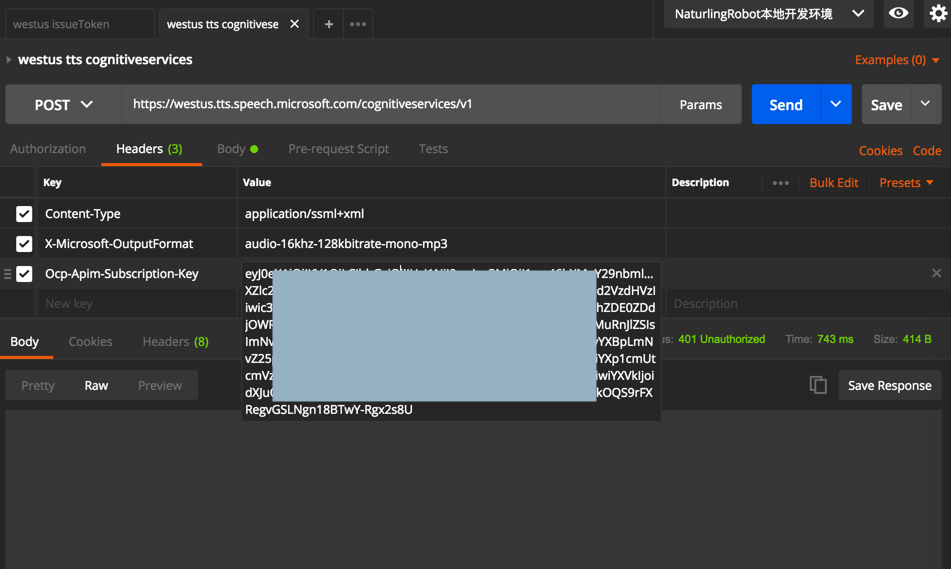Add a new request tab with plus icon
This screenshot has height=569, width=951.
(328, 24)
